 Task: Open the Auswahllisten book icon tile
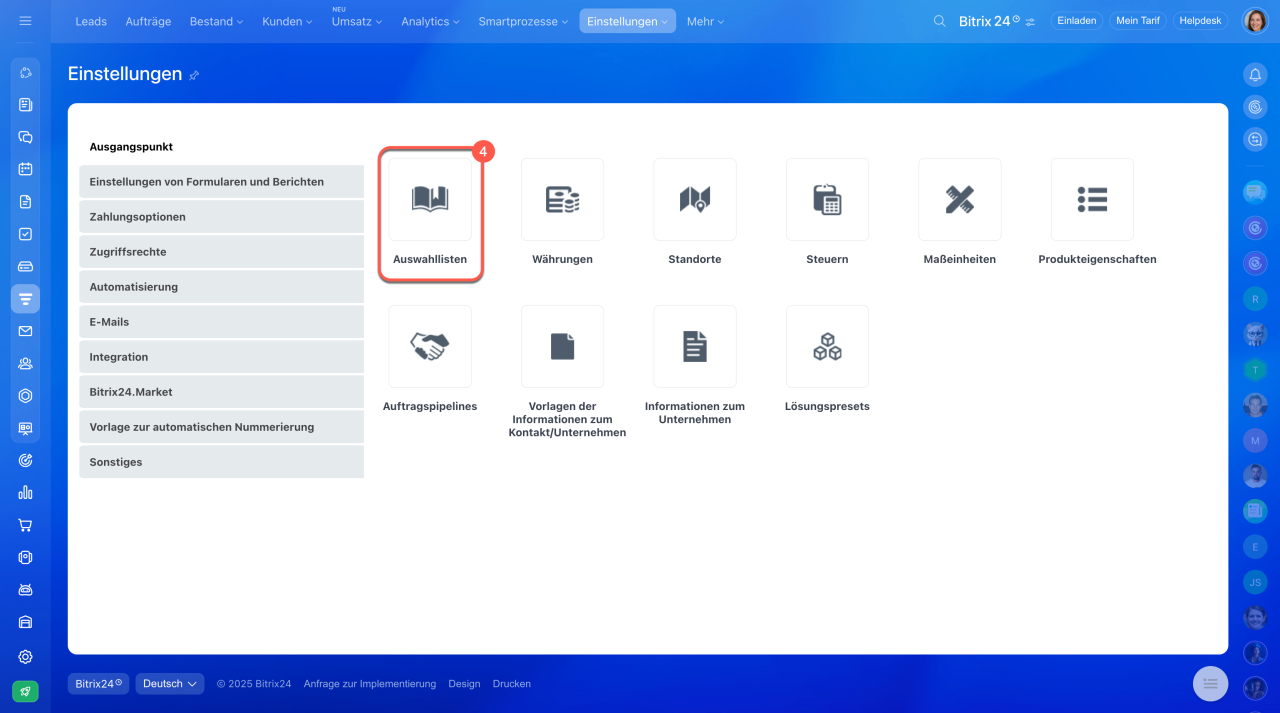tap(430, 199)
